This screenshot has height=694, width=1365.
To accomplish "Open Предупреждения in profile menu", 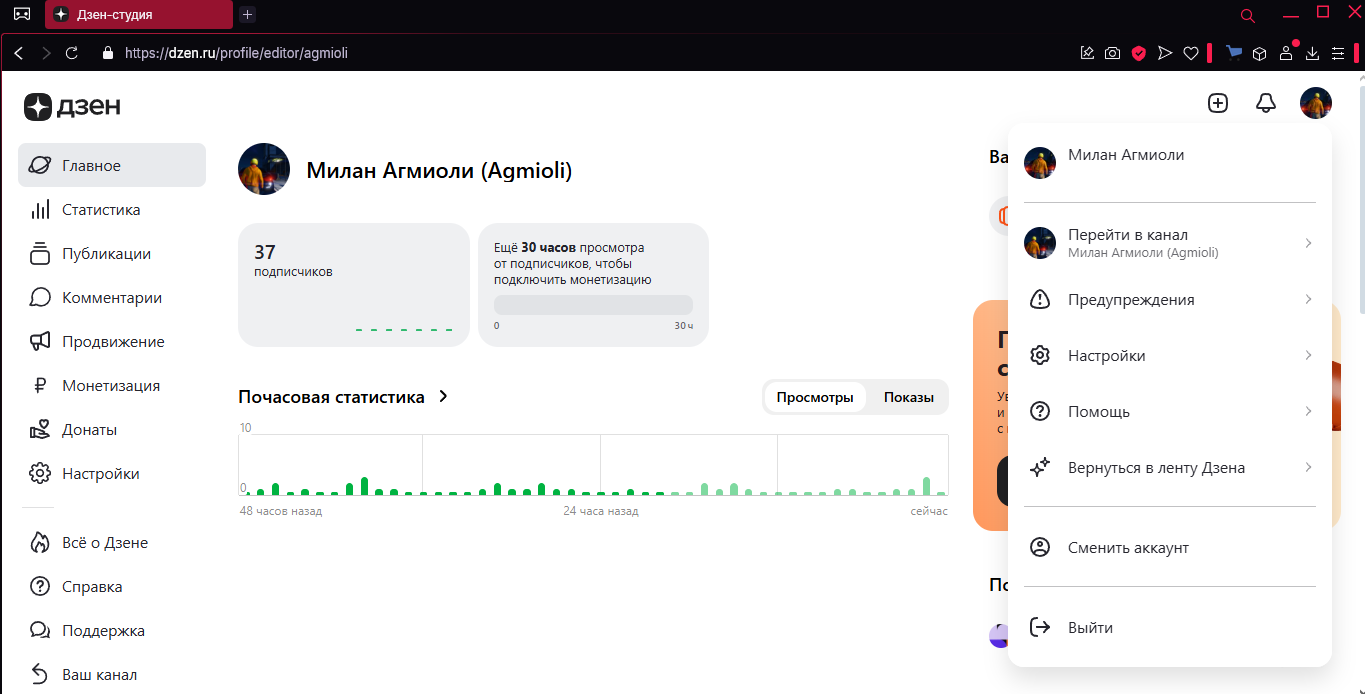I will 1170,299.
